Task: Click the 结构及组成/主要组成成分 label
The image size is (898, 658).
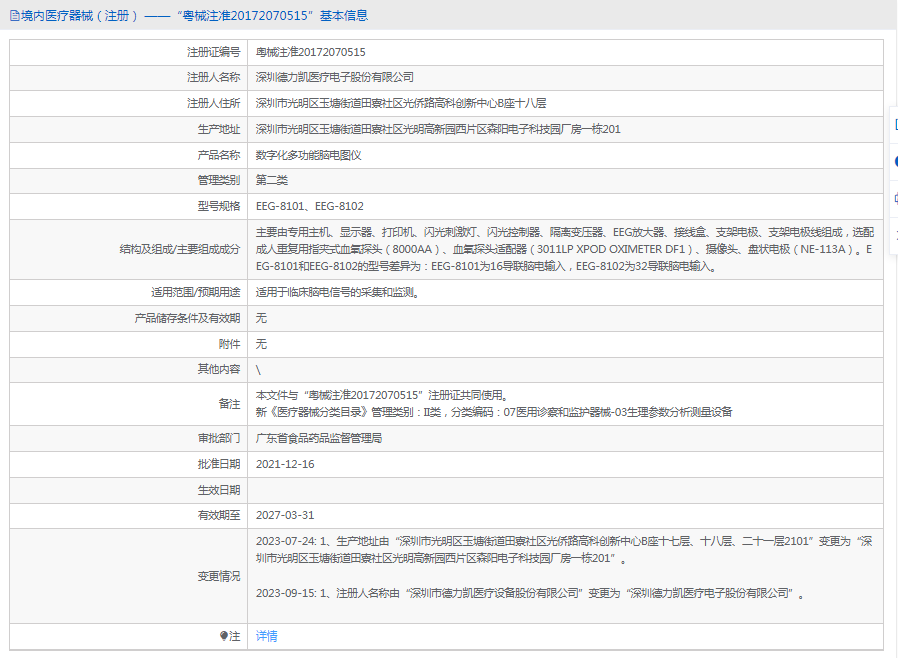Action: 180,249
